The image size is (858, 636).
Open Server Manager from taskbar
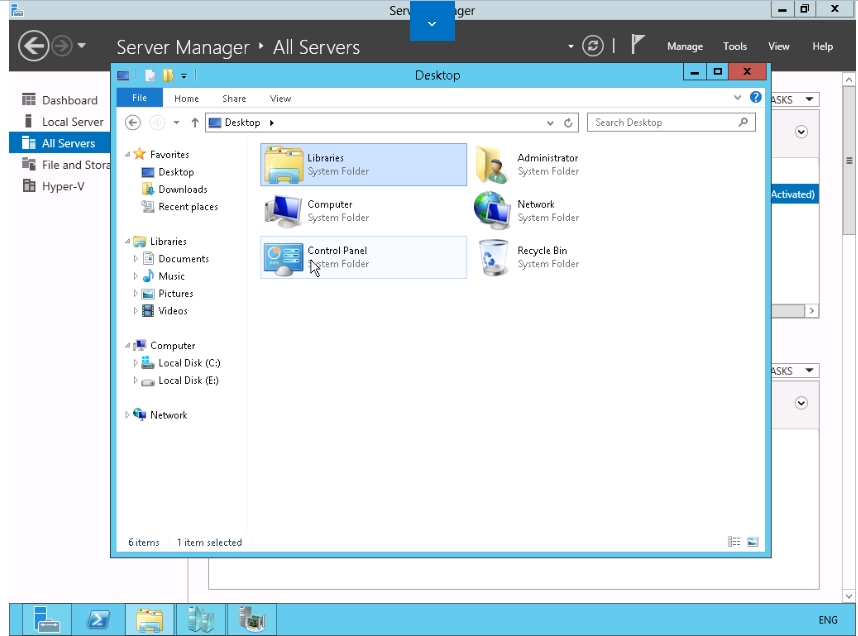tap(47, 620)
